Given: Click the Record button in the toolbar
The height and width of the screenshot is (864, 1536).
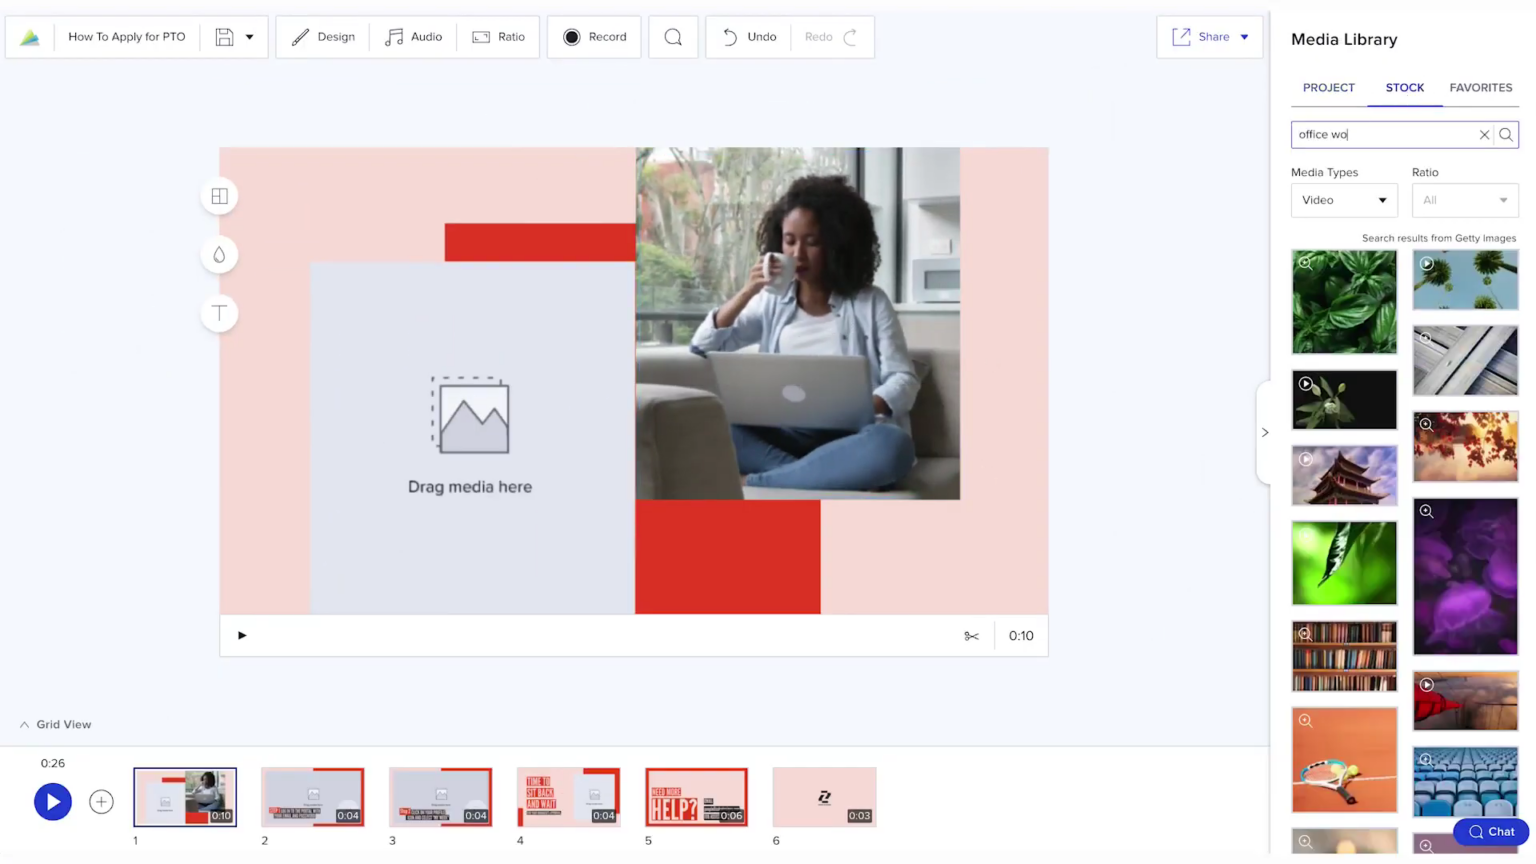Looking at the screenshot, I should coord(594,36).
